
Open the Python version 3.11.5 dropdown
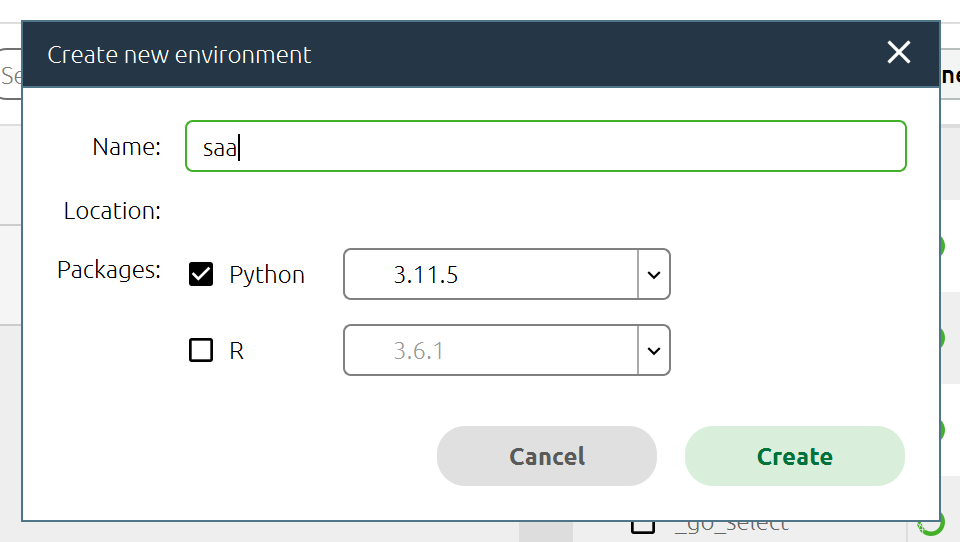[x=491, y=275]
